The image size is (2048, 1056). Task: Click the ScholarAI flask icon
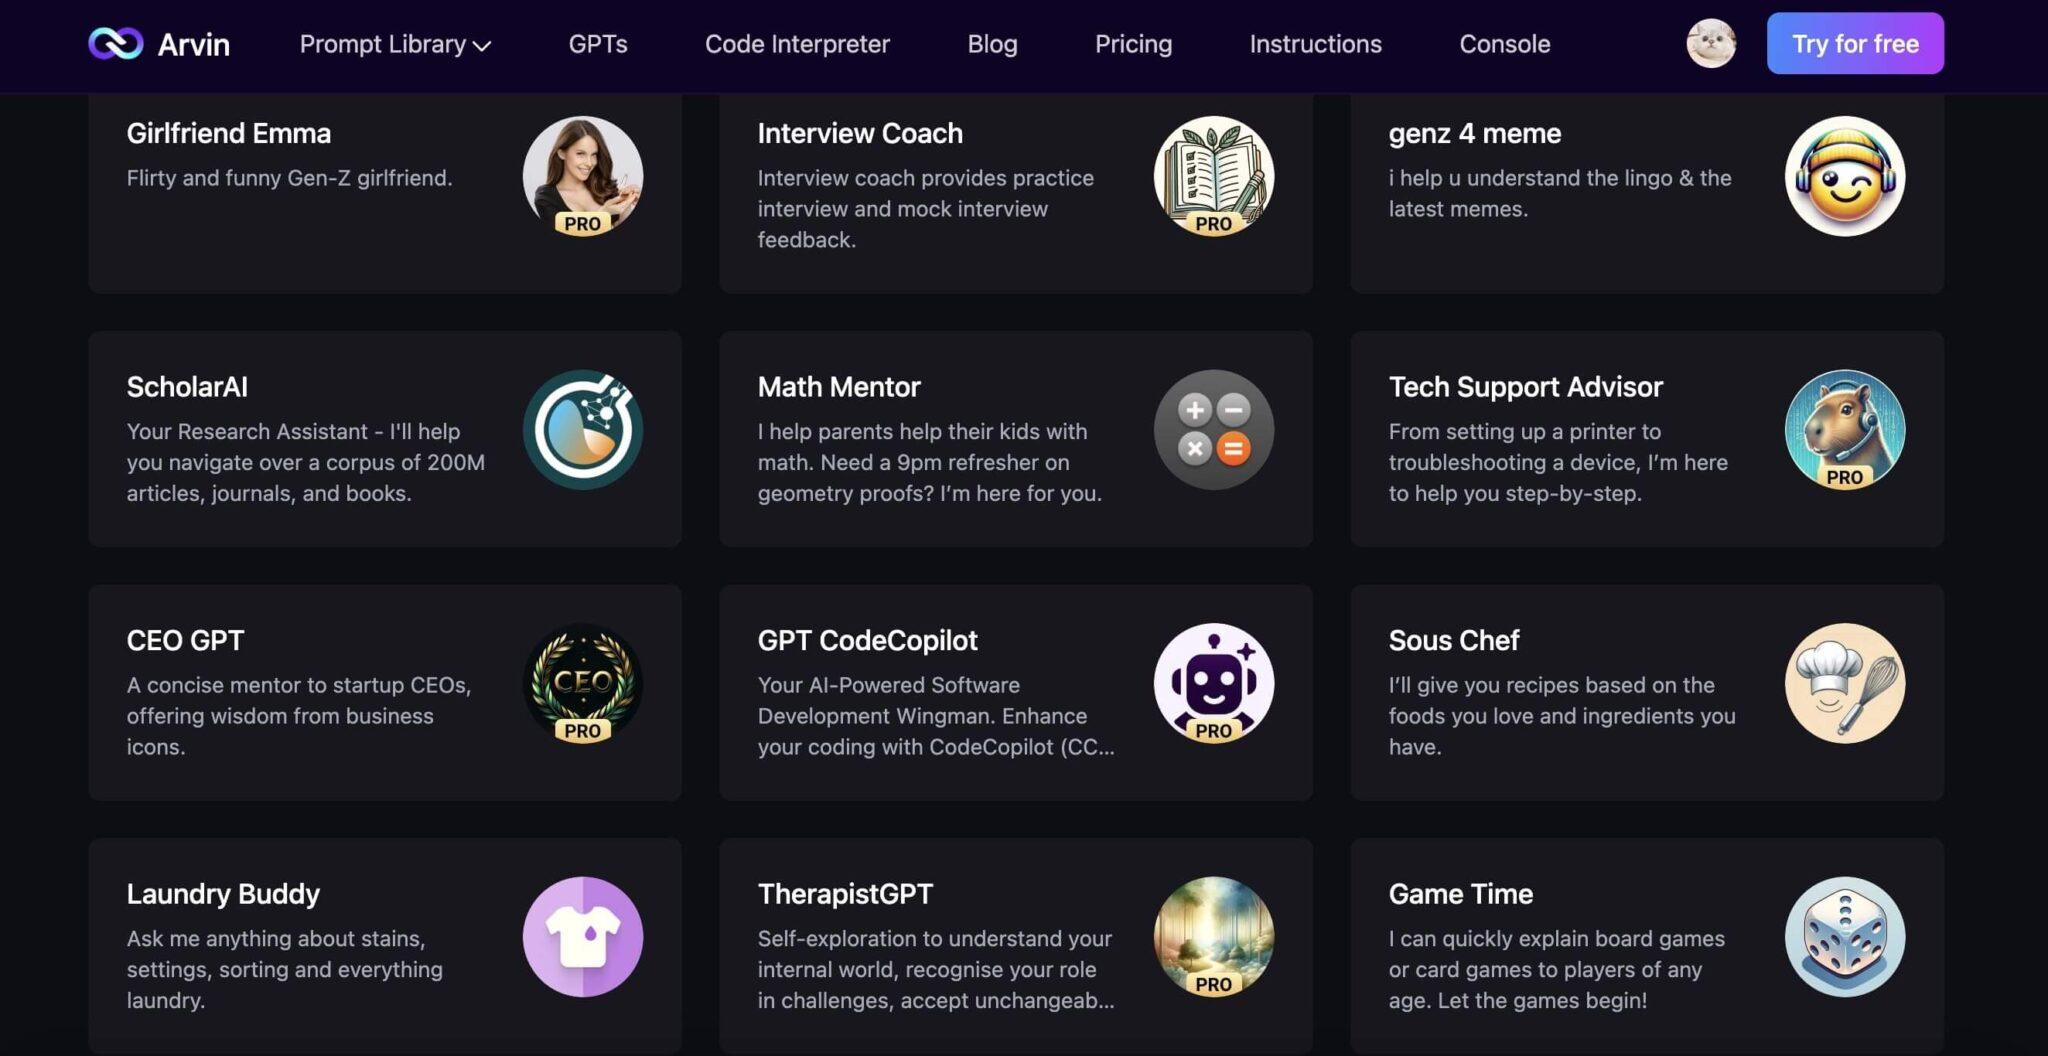[x=583, y=430]
